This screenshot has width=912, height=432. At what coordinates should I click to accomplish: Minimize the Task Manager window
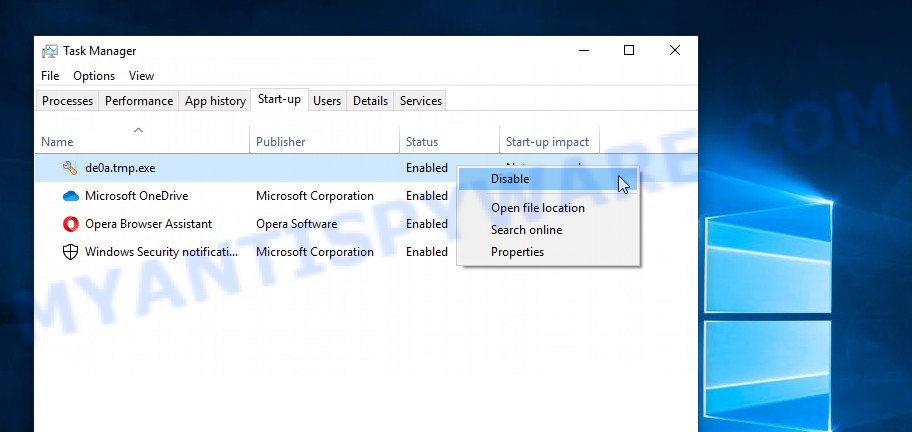(584, 51)
